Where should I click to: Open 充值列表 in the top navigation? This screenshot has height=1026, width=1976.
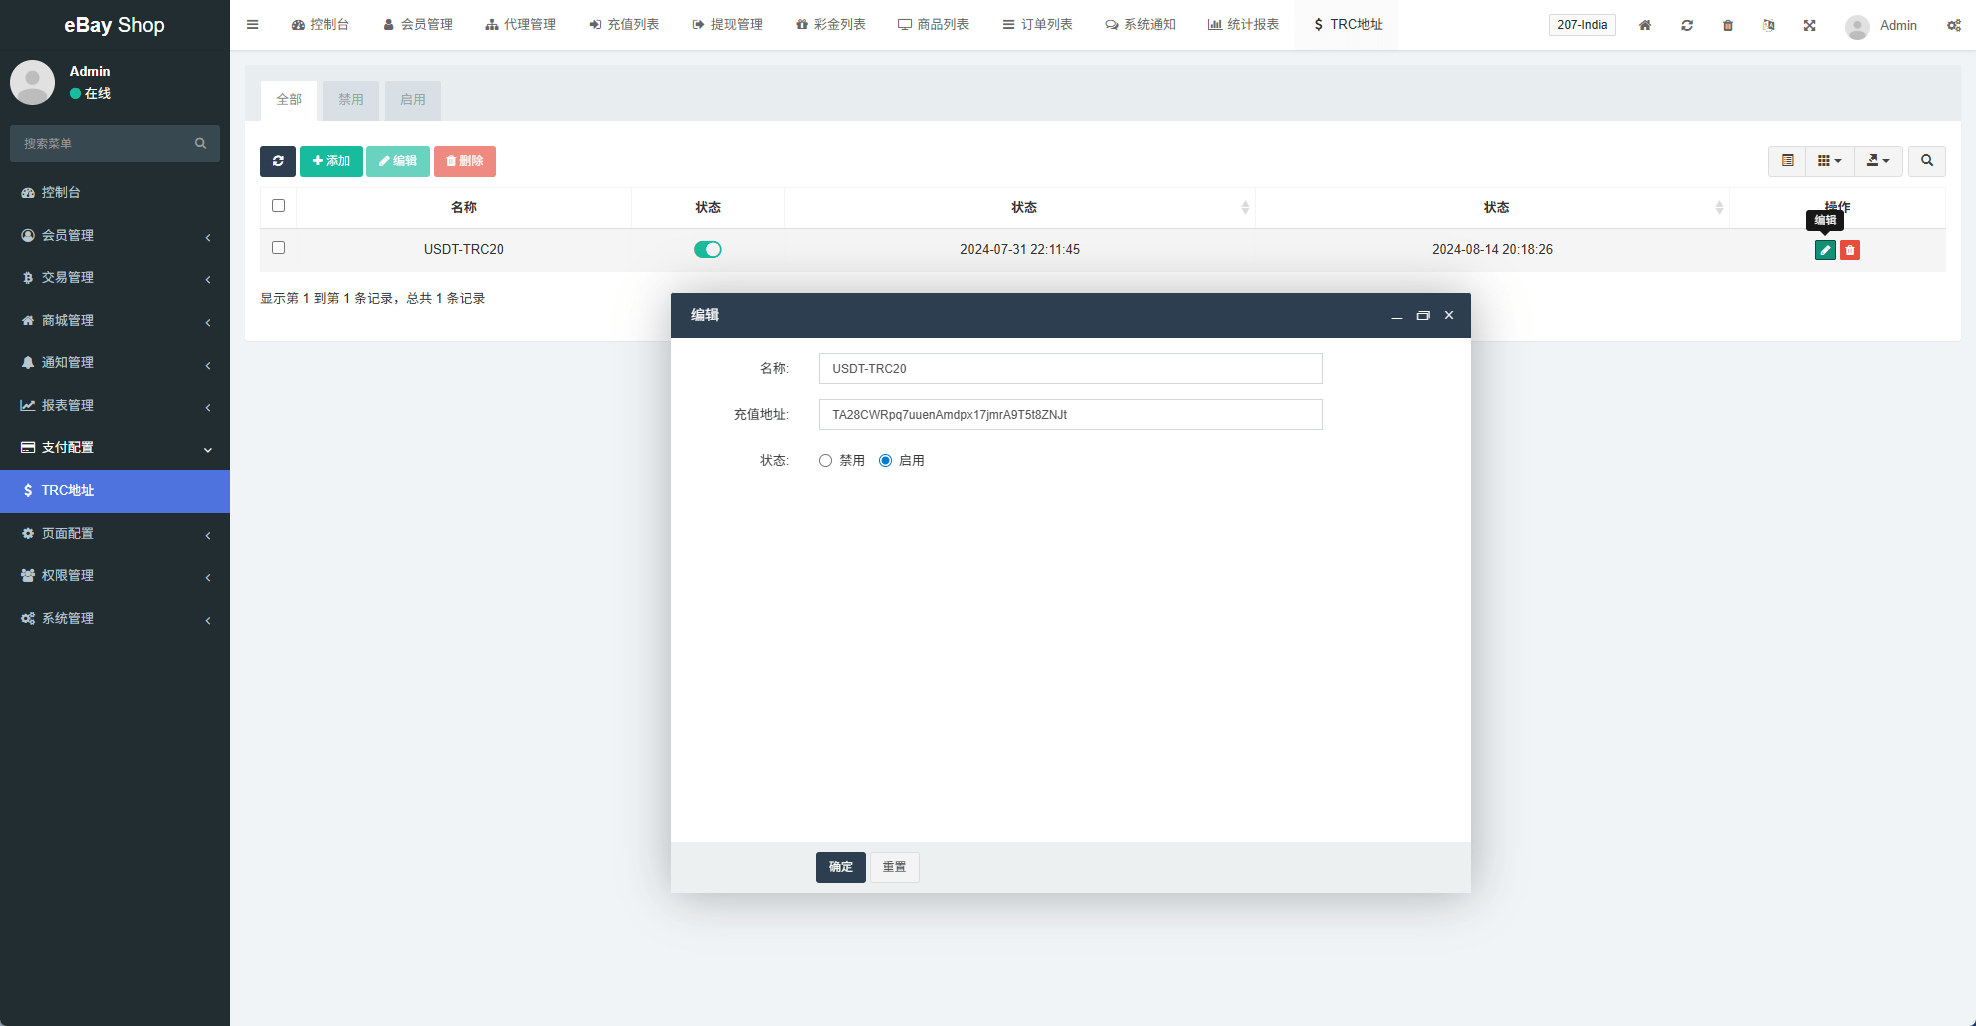pos(624,25)
